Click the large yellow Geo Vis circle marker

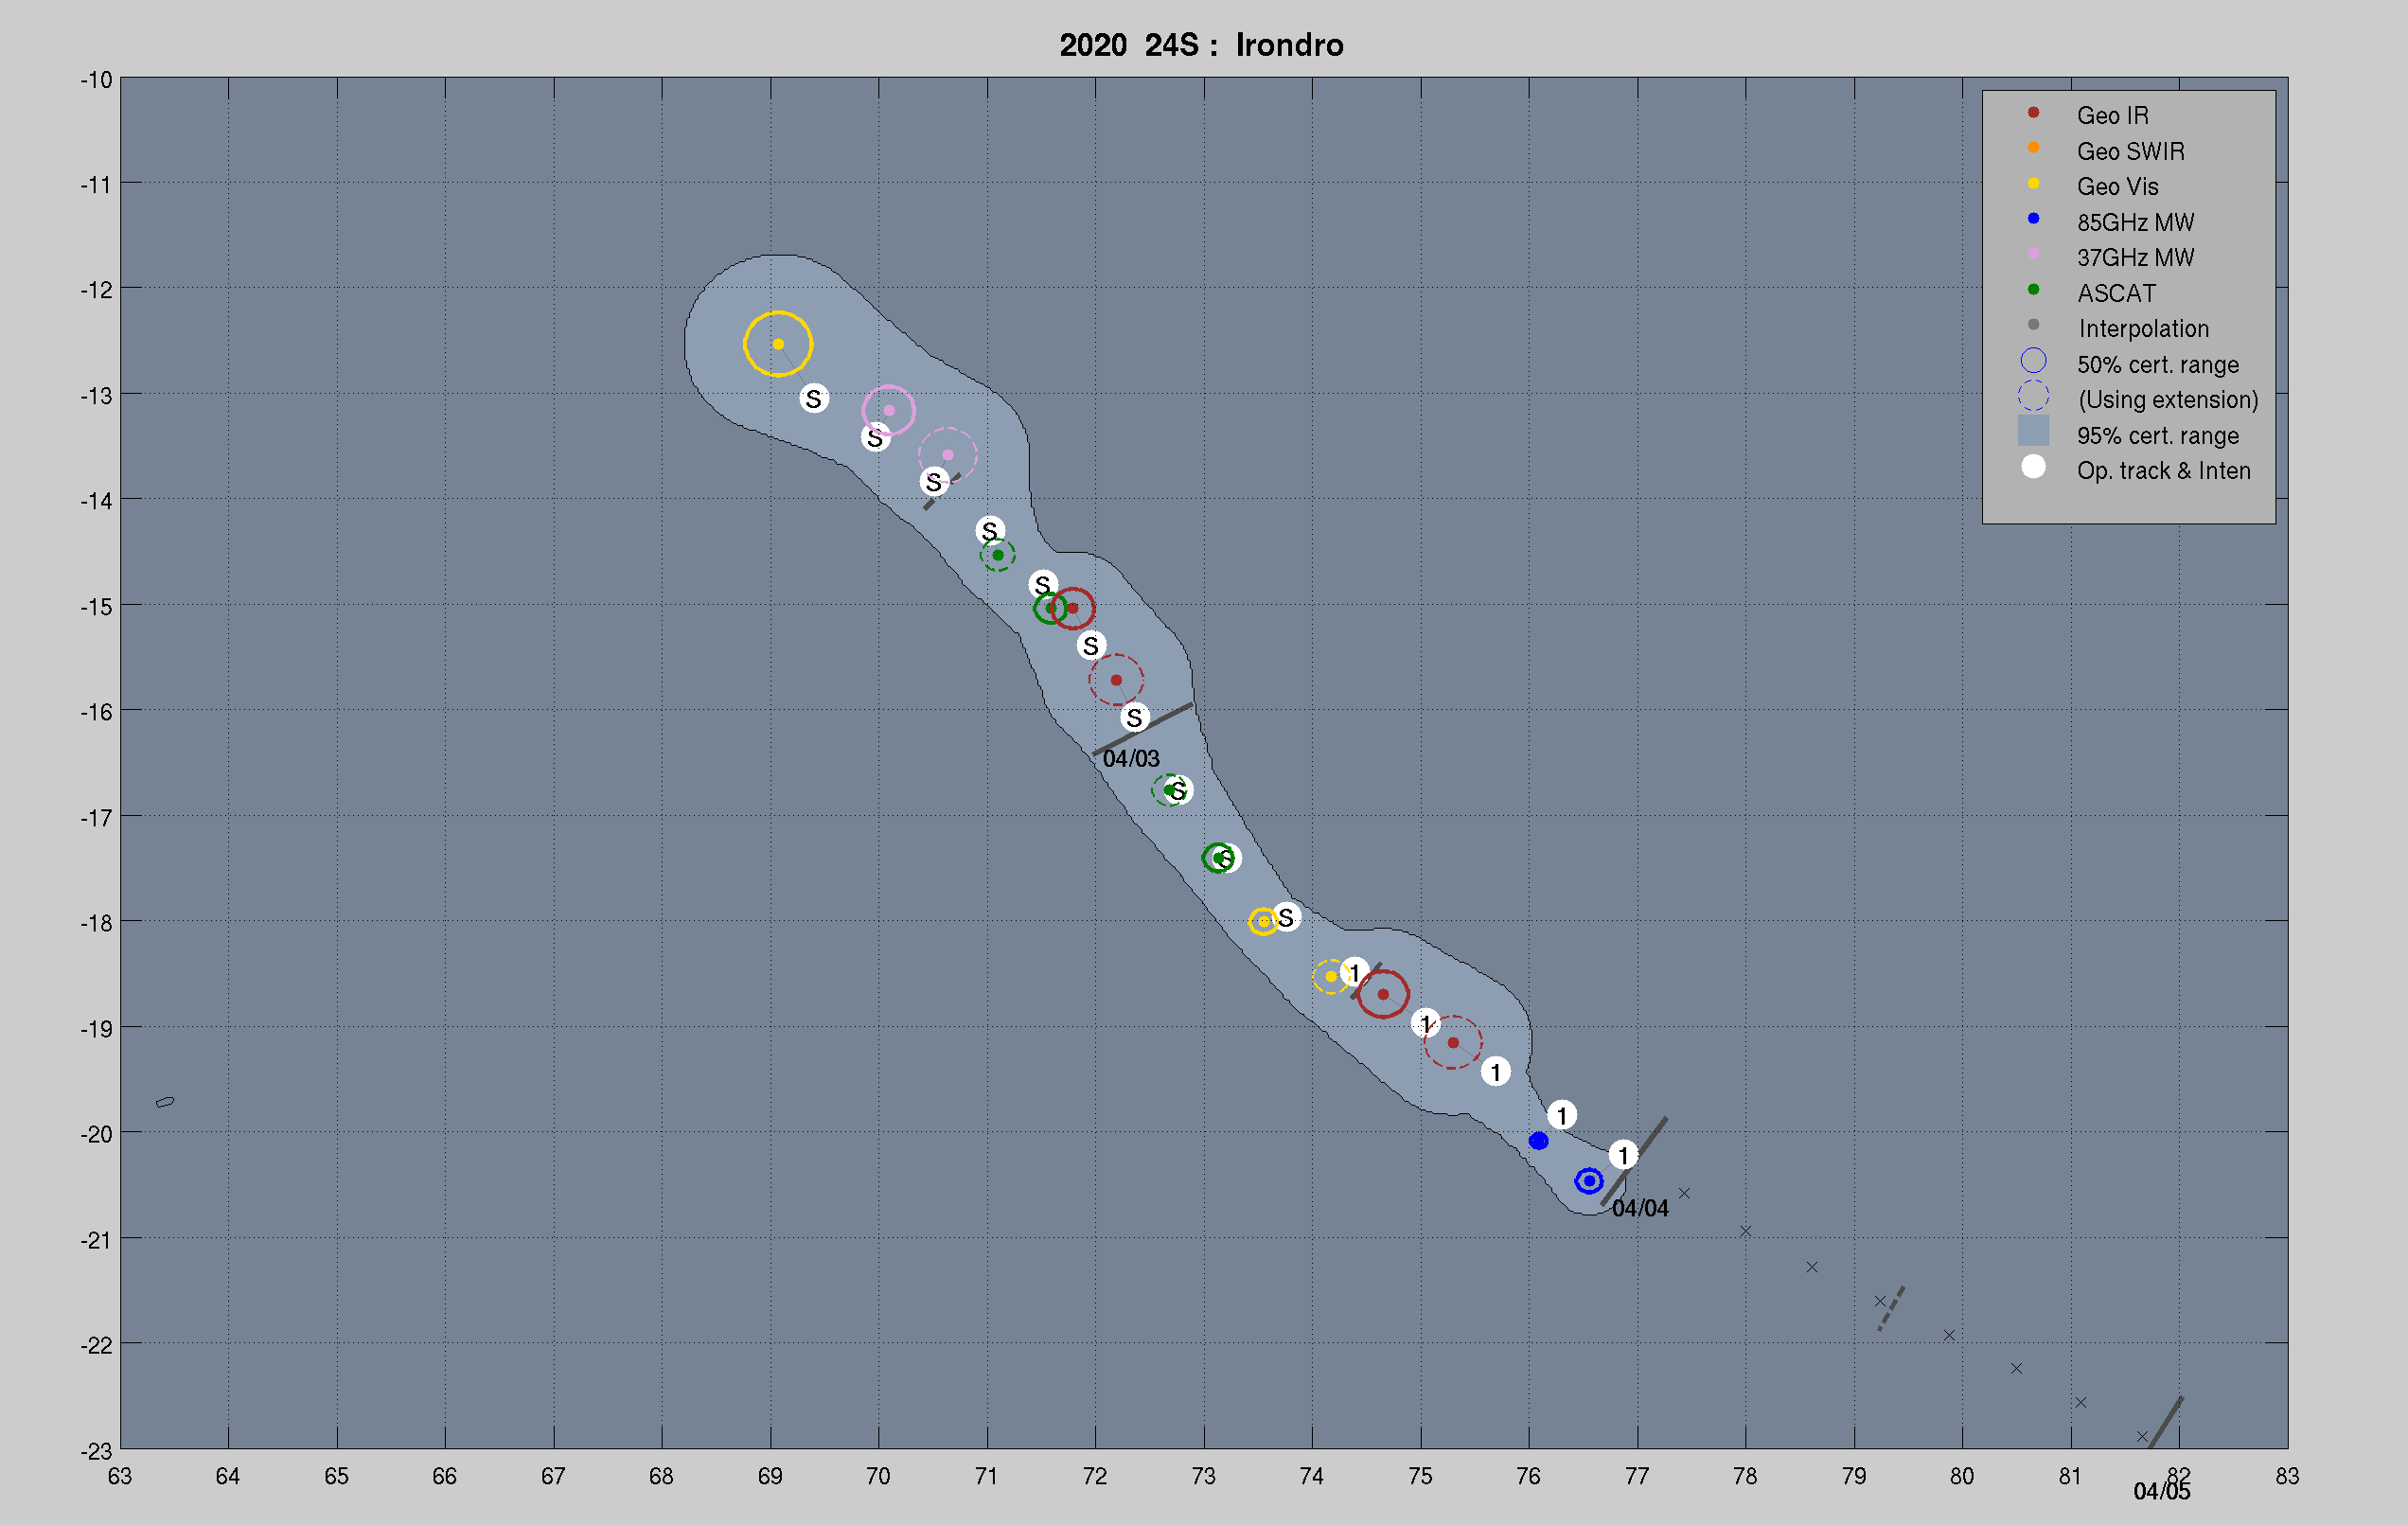778,344
